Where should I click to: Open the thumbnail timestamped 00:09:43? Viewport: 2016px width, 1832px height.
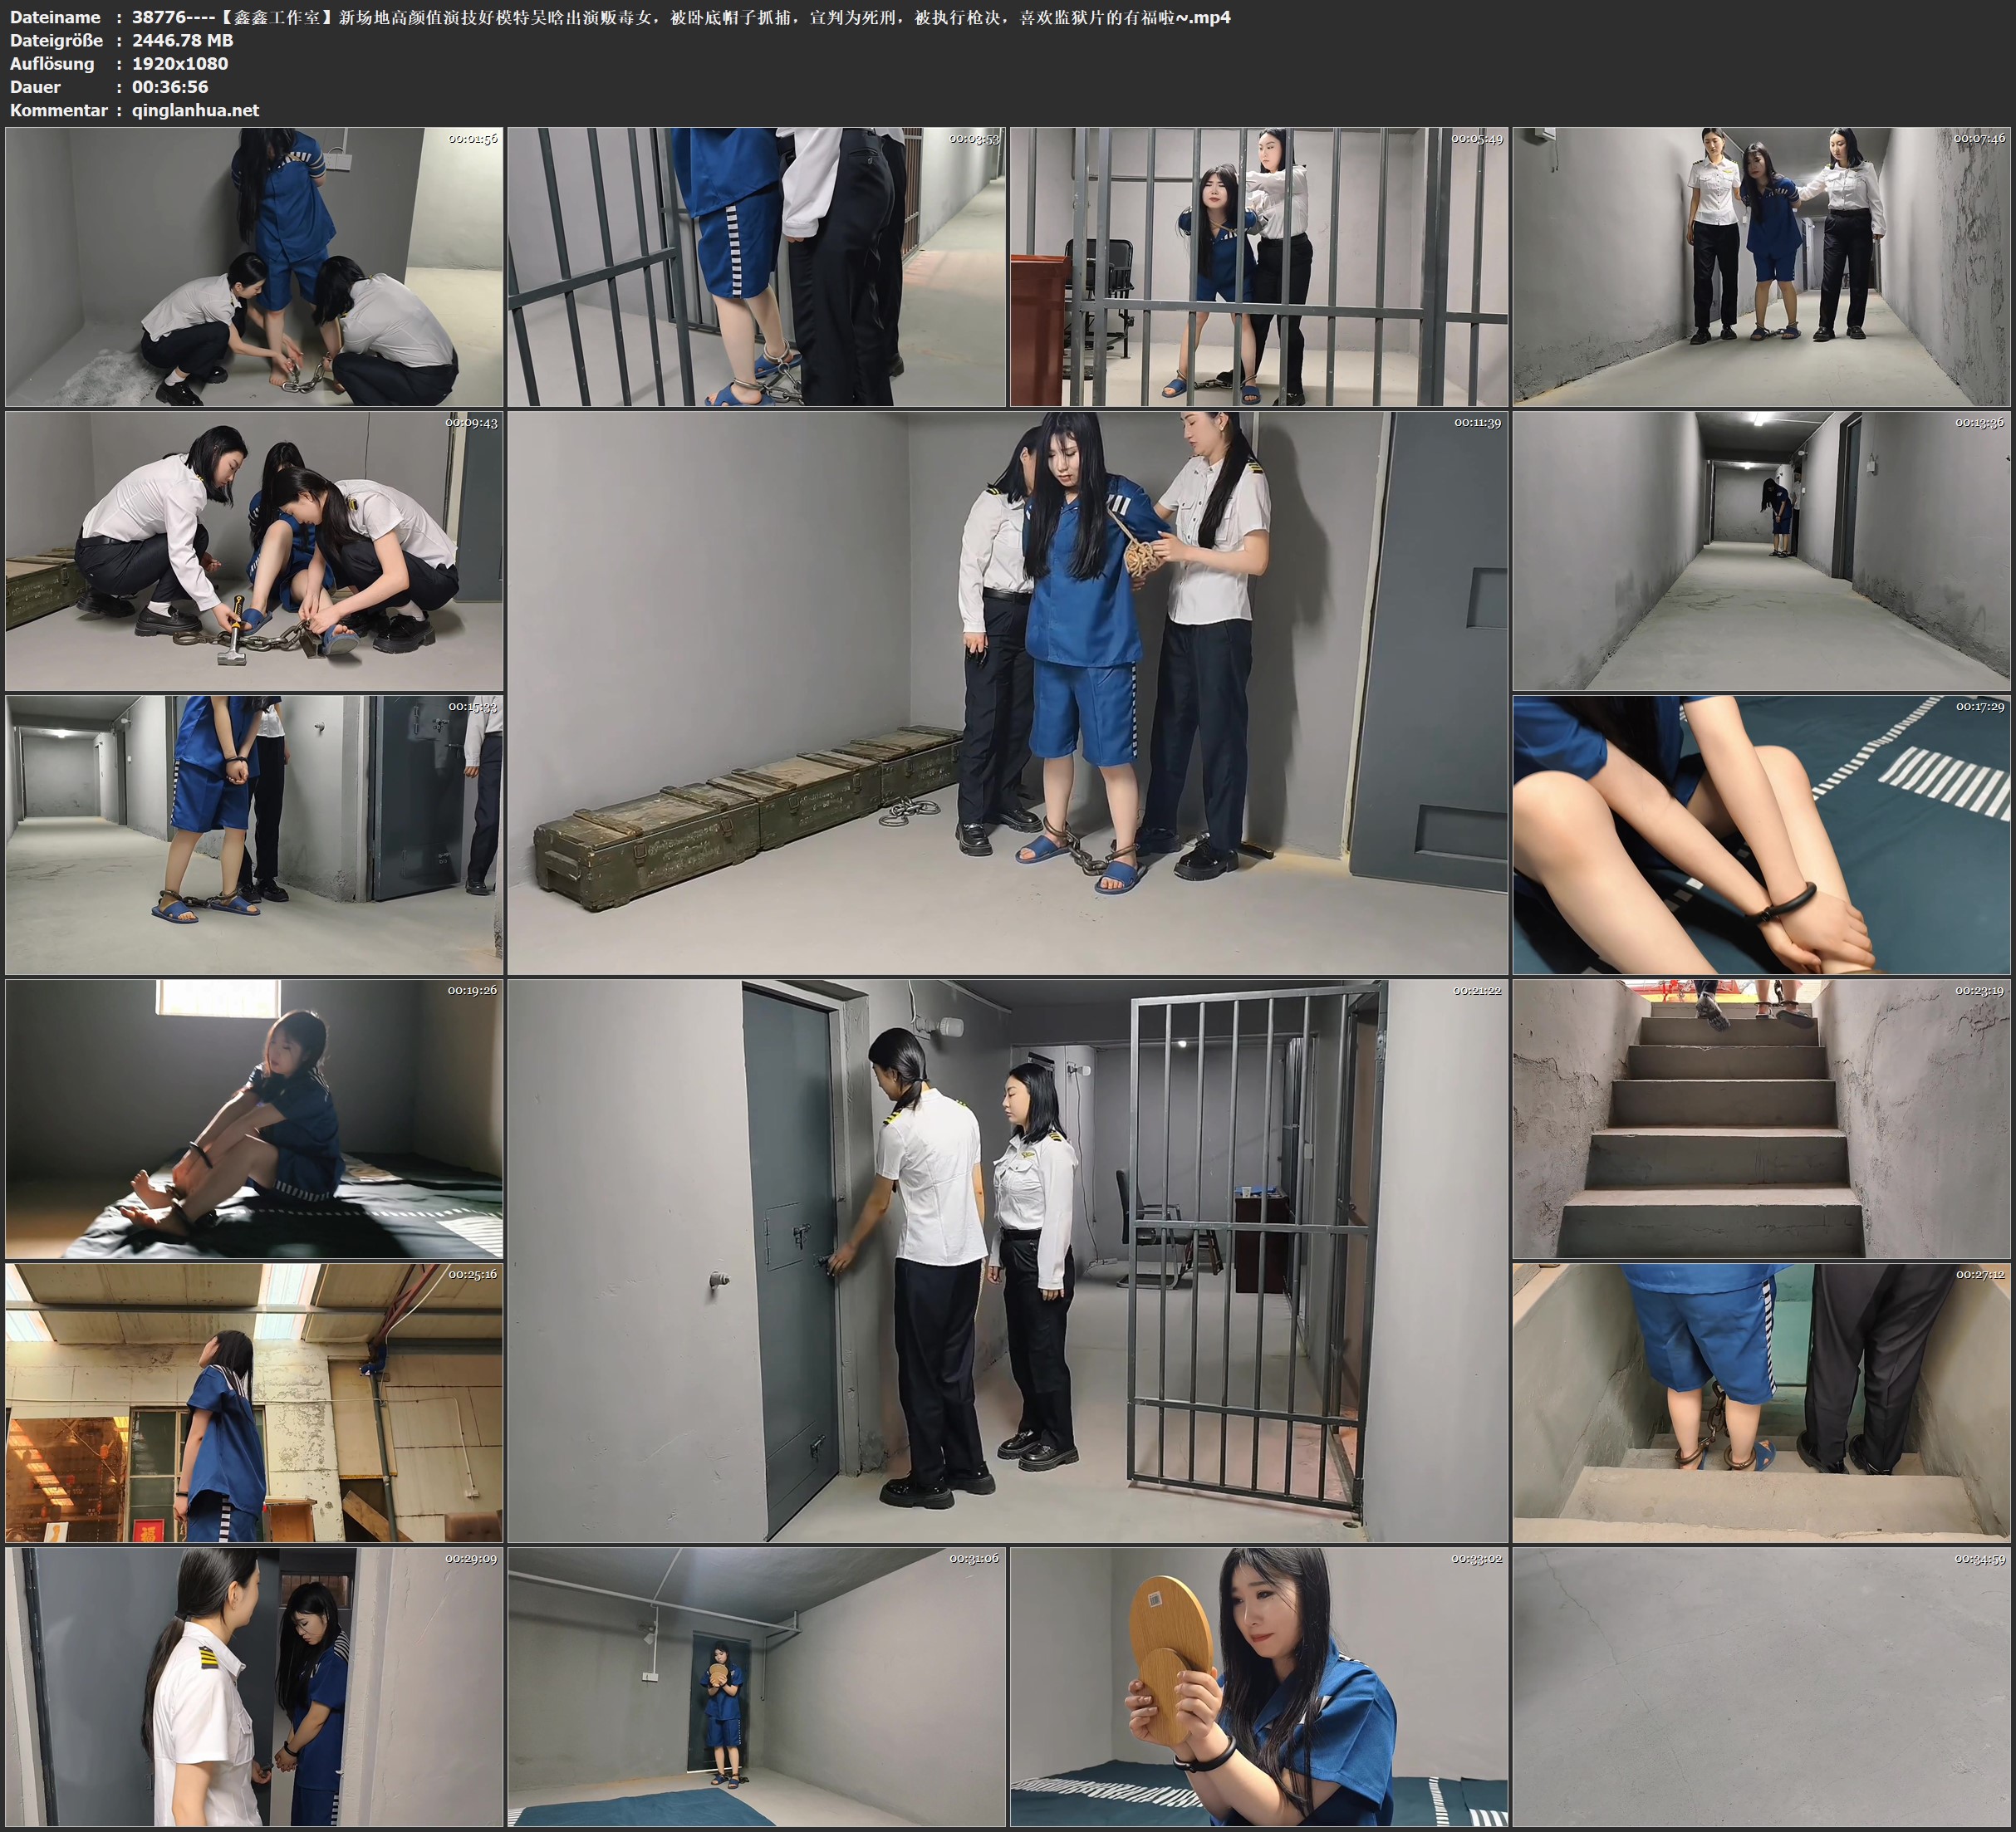coord(254,550)
